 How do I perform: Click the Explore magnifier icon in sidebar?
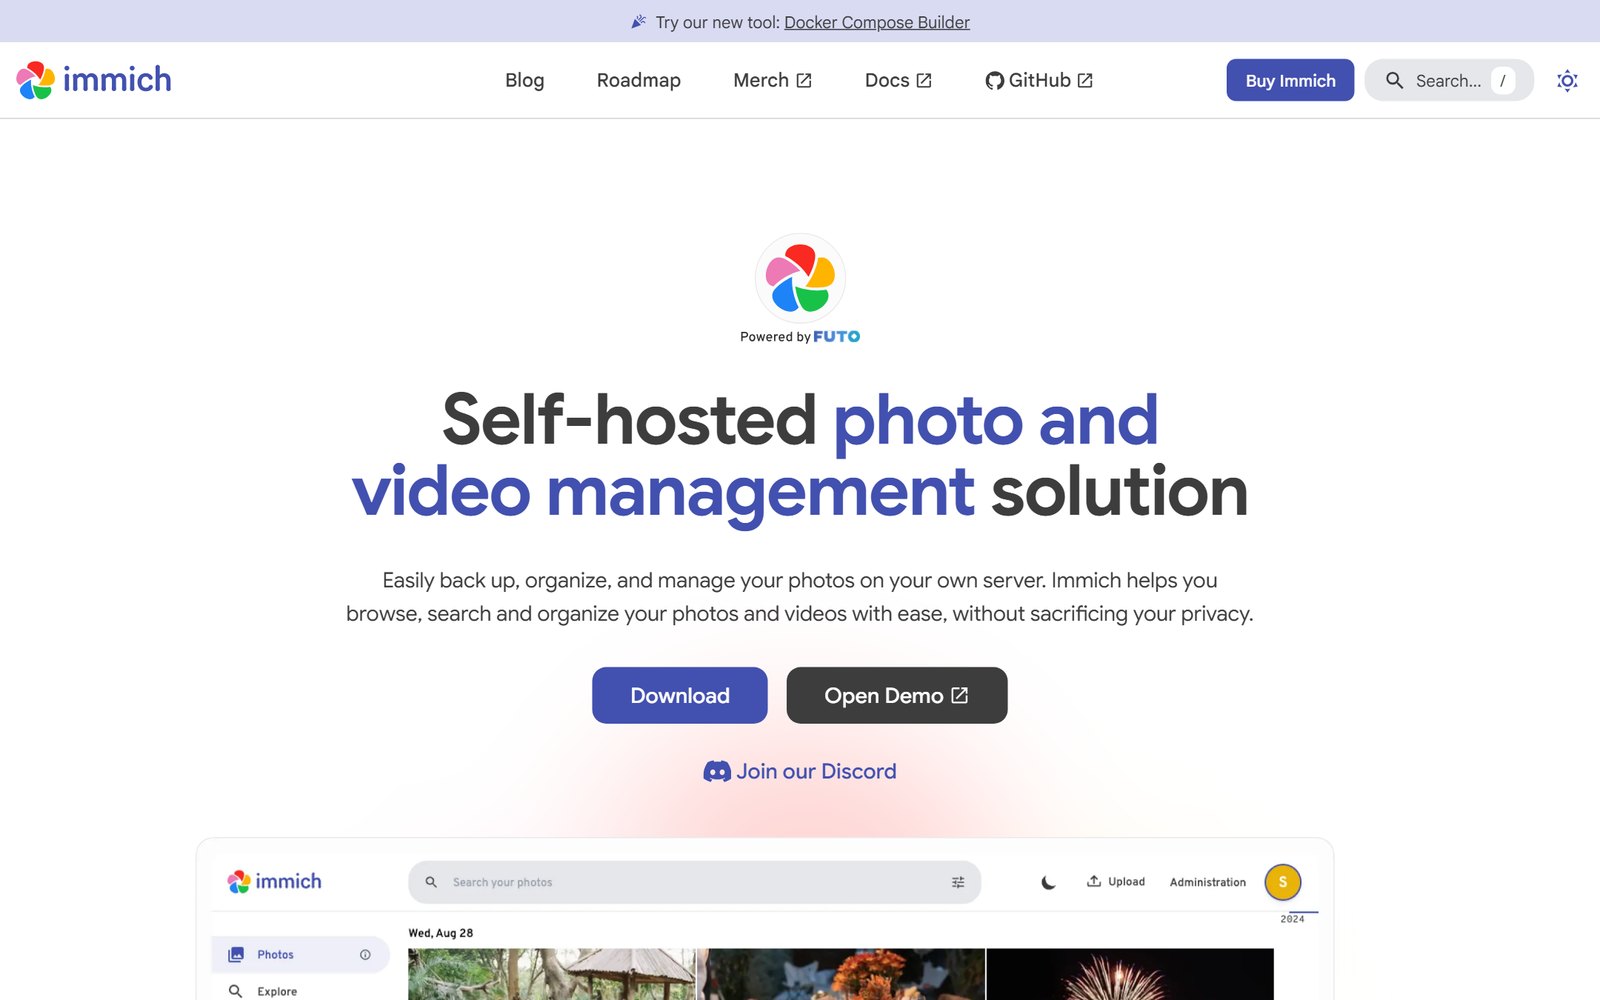236,991
